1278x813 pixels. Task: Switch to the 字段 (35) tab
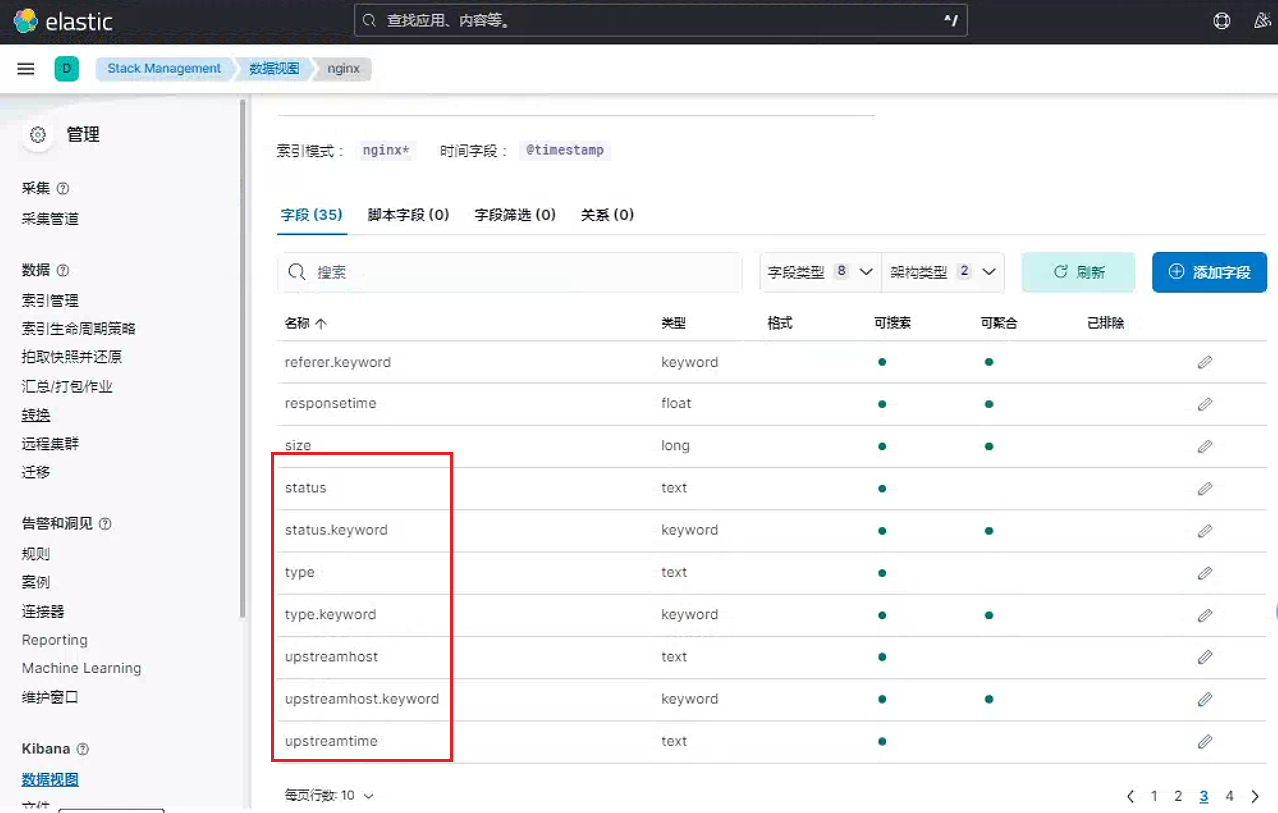312,215
